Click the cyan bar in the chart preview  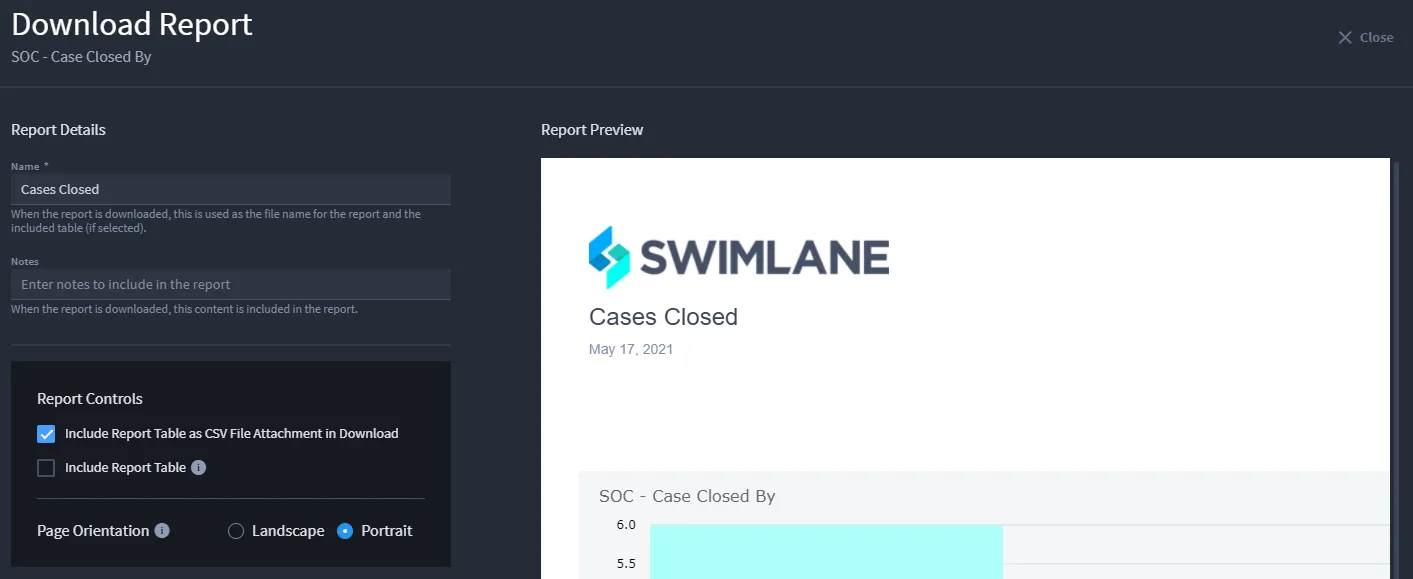[826, 551]
